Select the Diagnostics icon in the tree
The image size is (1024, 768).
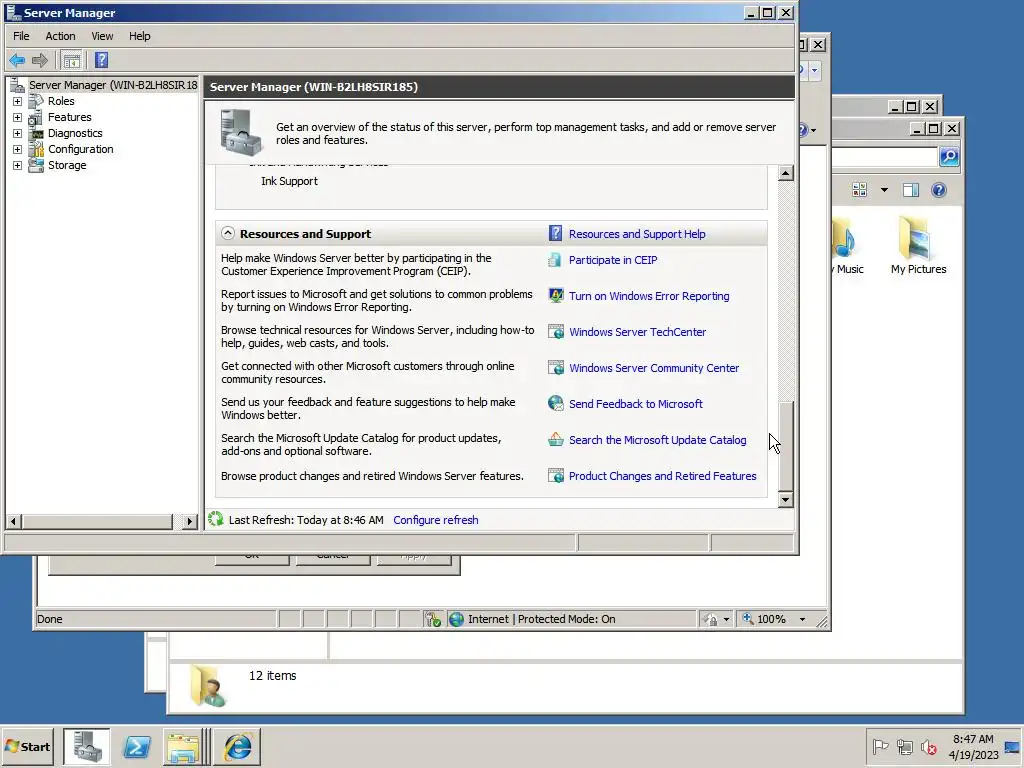coord(36,133)
